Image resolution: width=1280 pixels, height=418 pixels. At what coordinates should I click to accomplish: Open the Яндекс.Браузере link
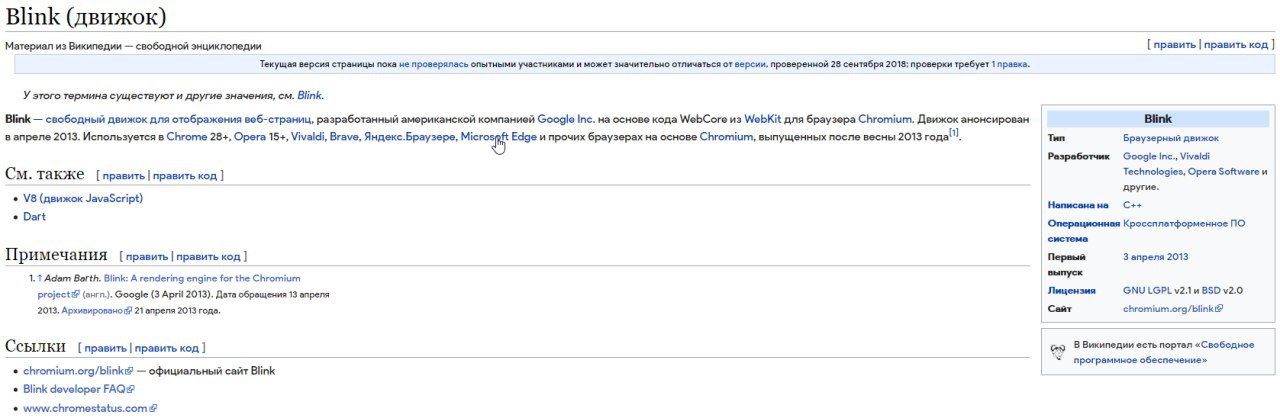click(409, 136)
